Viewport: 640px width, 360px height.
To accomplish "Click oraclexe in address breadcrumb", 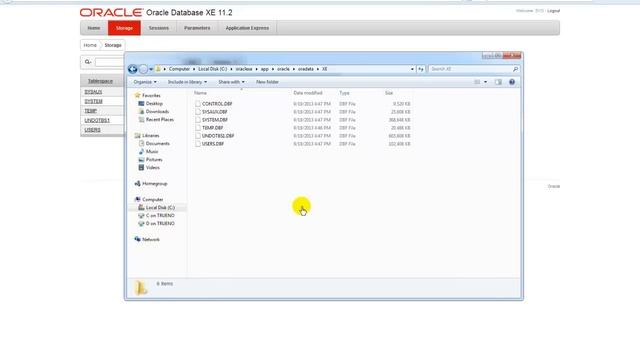I will tap(244, 69).
